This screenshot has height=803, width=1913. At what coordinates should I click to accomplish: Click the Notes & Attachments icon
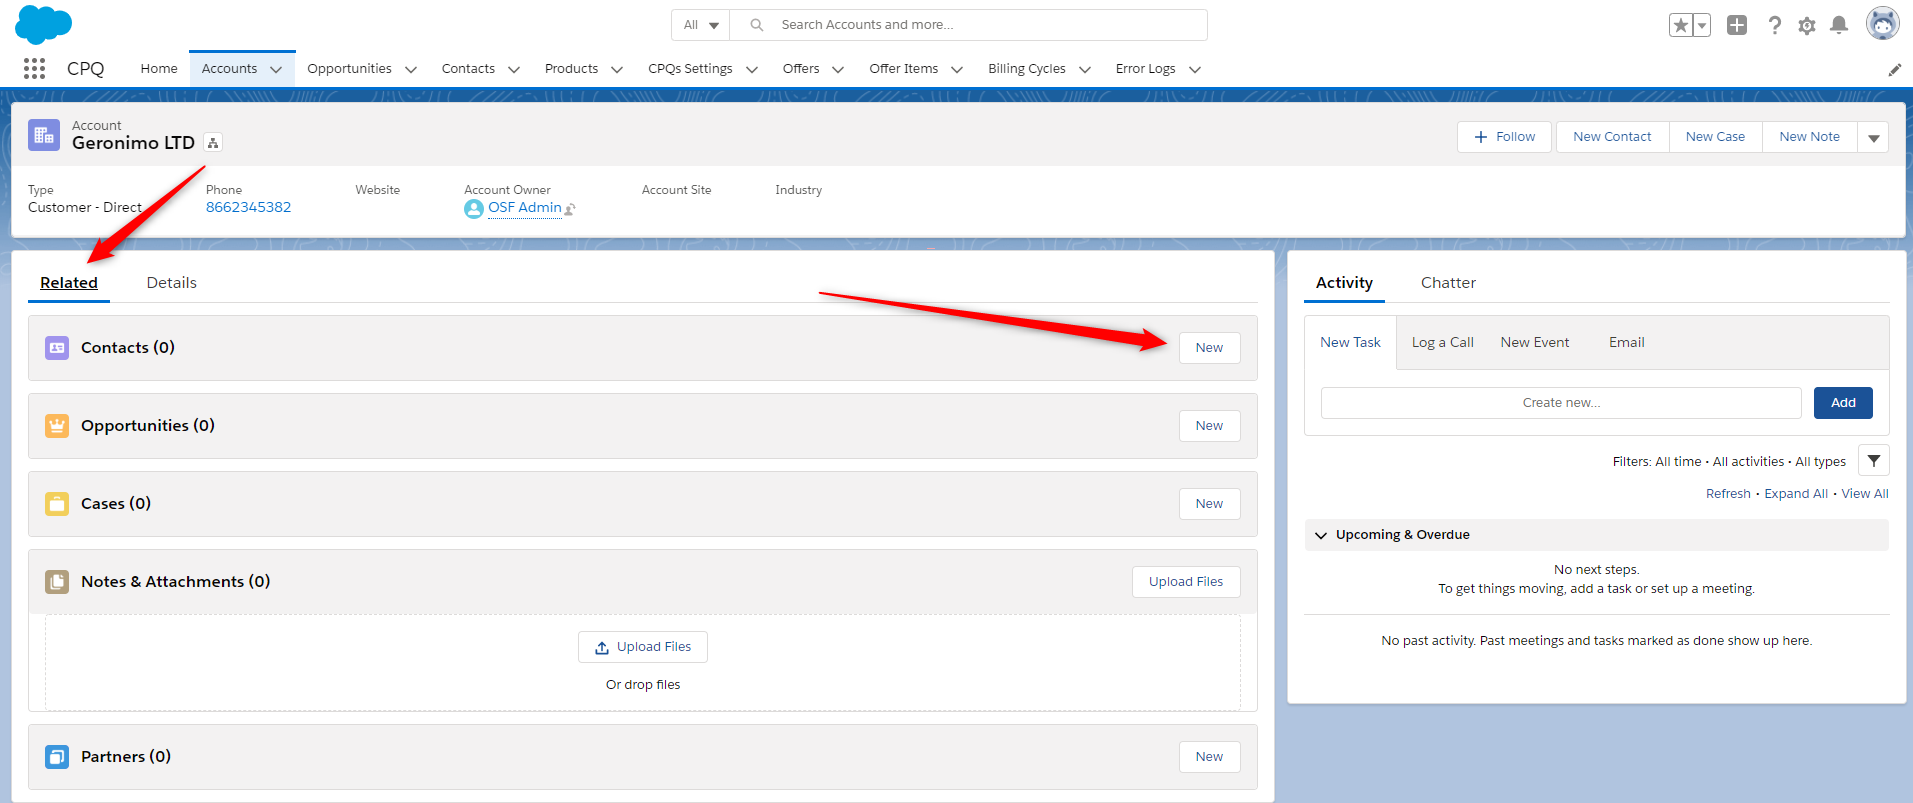click(x=57, y=582)
